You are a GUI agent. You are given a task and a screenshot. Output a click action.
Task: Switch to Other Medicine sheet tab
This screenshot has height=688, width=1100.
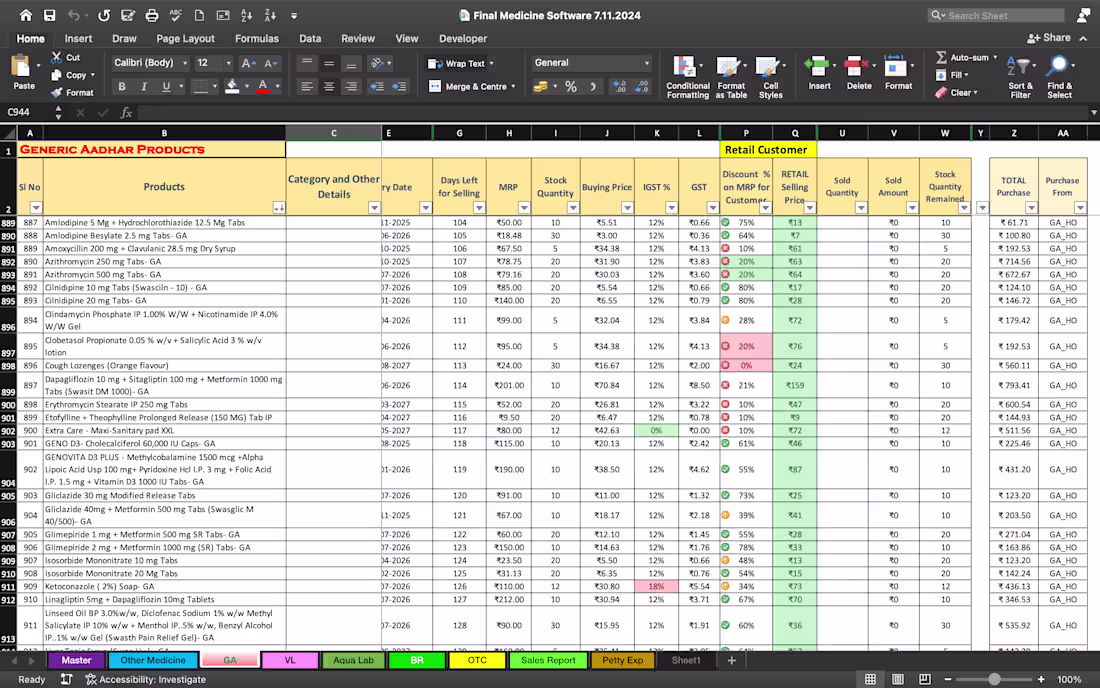click(153, 660)
